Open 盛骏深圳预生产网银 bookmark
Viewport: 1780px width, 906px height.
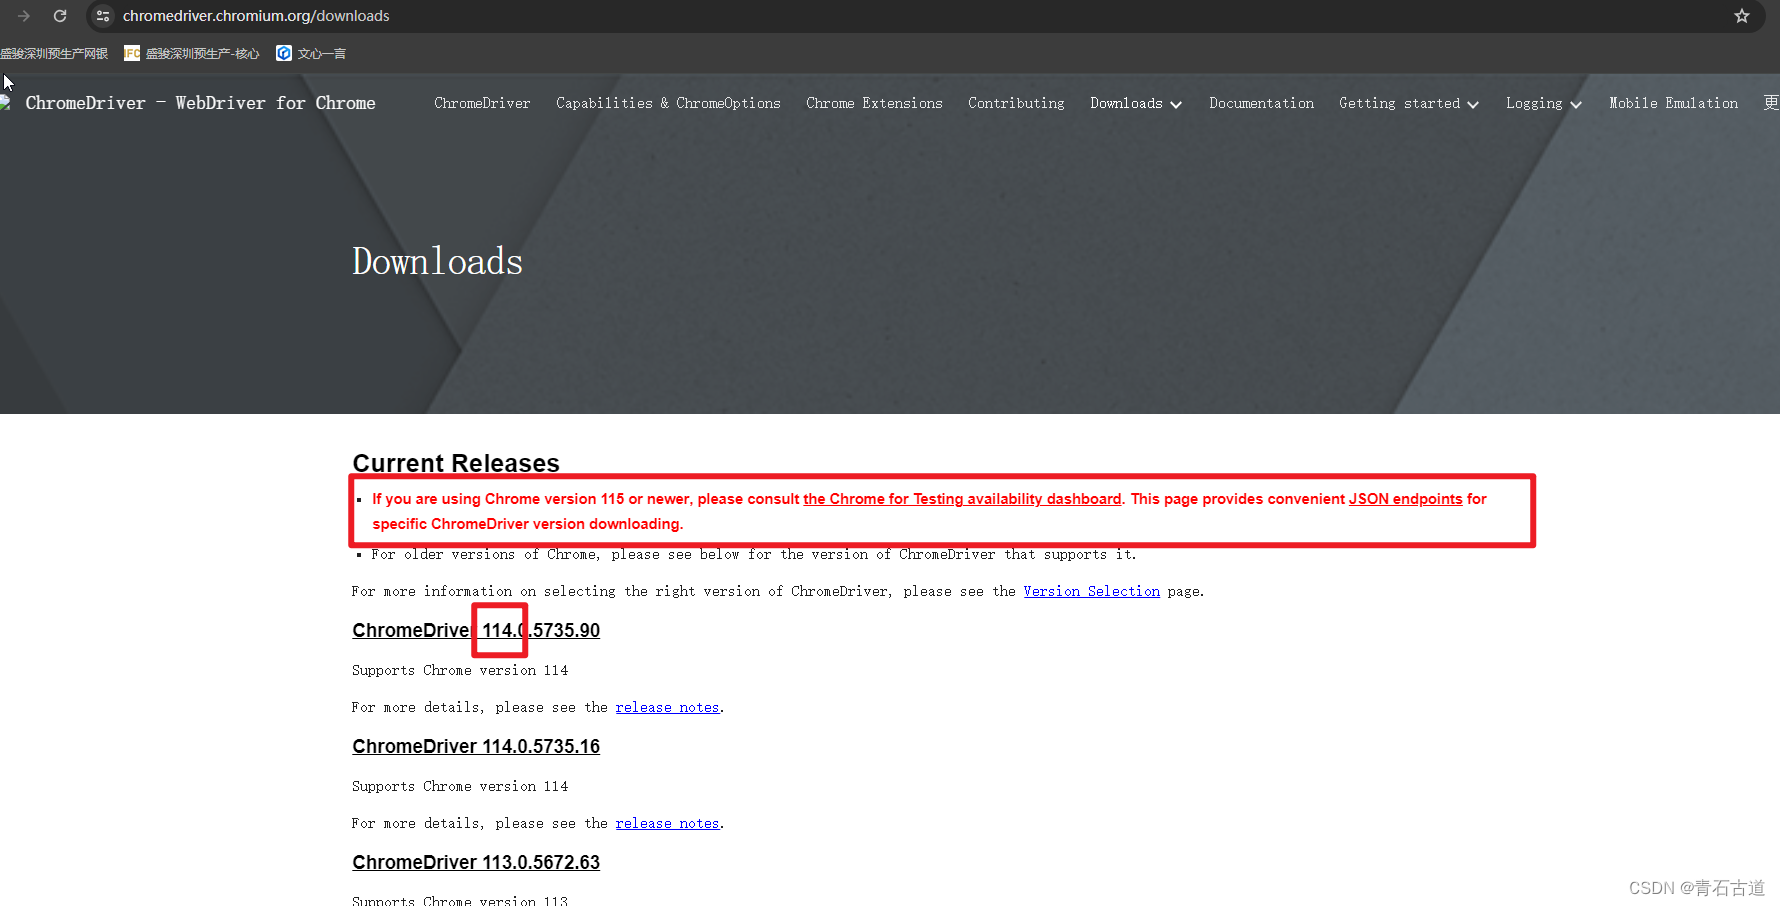coord(54,54)
